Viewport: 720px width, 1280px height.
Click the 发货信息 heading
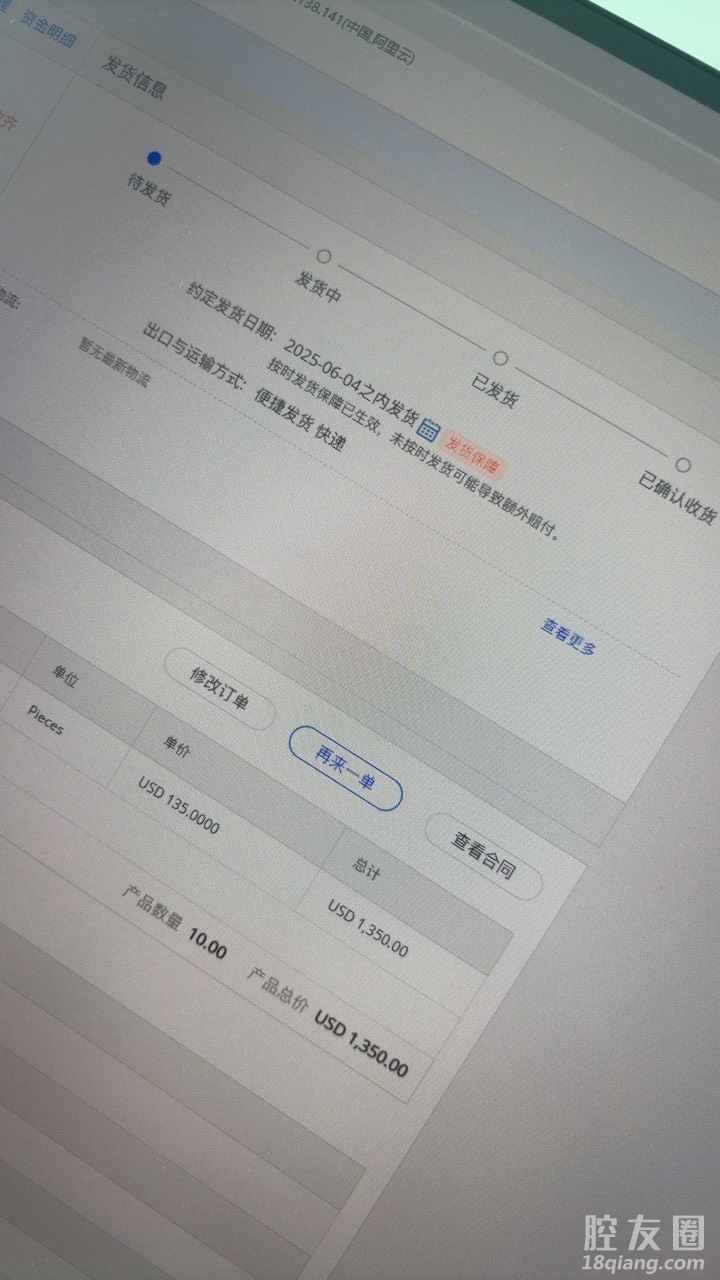click(133, 76)
